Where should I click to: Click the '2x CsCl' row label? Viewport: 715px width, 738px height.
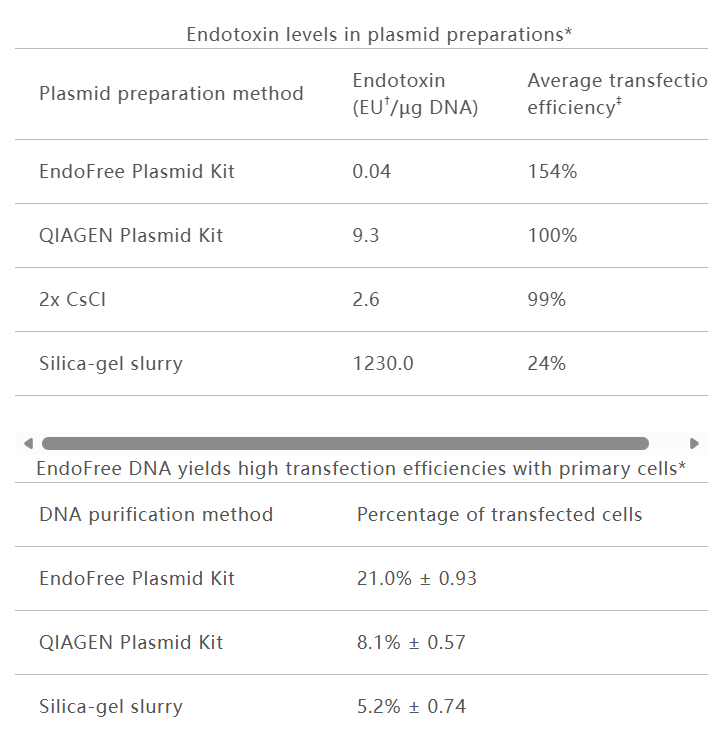pyautogui.click(x=72, y=299)
